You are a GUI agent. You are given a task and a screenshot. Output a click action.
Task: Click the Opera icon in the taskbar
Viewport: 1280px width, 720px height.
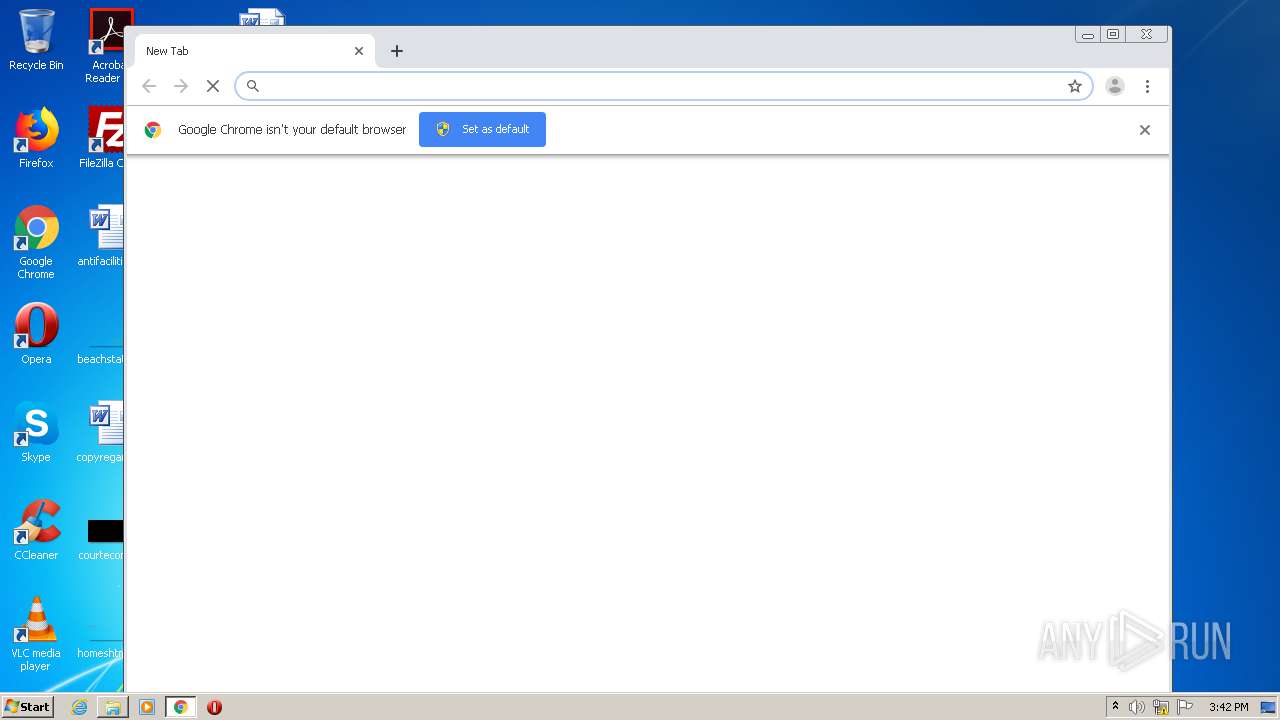214,707
